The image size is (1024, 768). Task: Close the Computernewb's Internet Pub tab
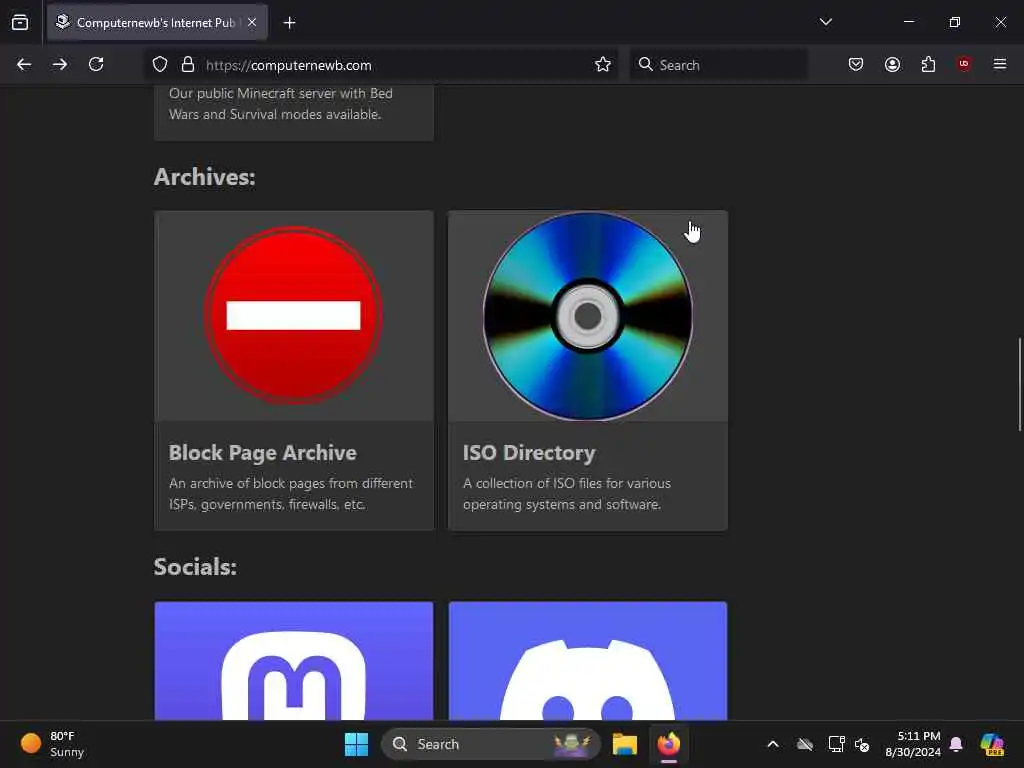[252, 22]
